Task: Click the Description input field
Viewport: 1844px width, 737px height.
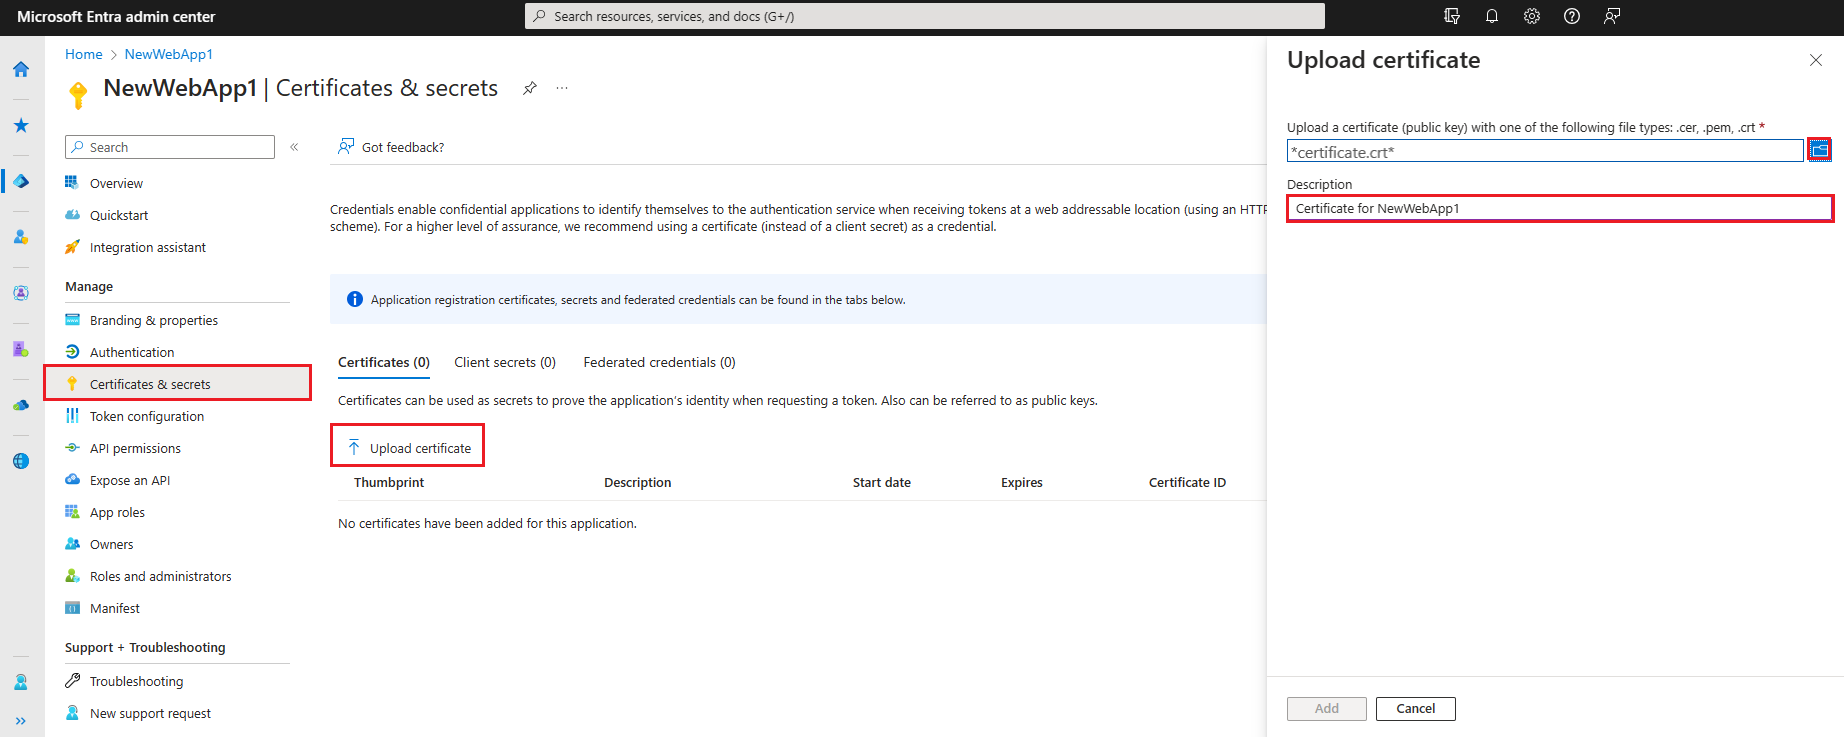Action: (1560, 208)
